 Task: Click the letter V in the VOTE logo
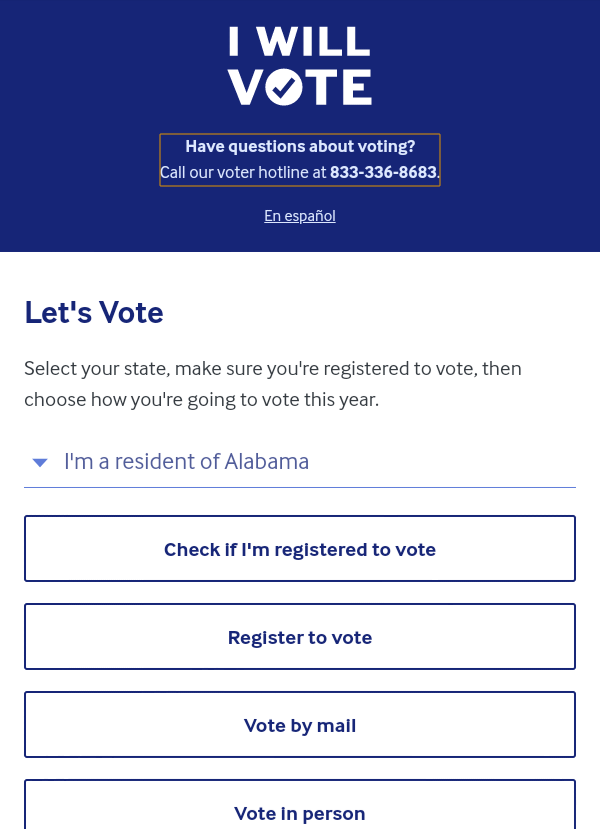coord(245,87)
